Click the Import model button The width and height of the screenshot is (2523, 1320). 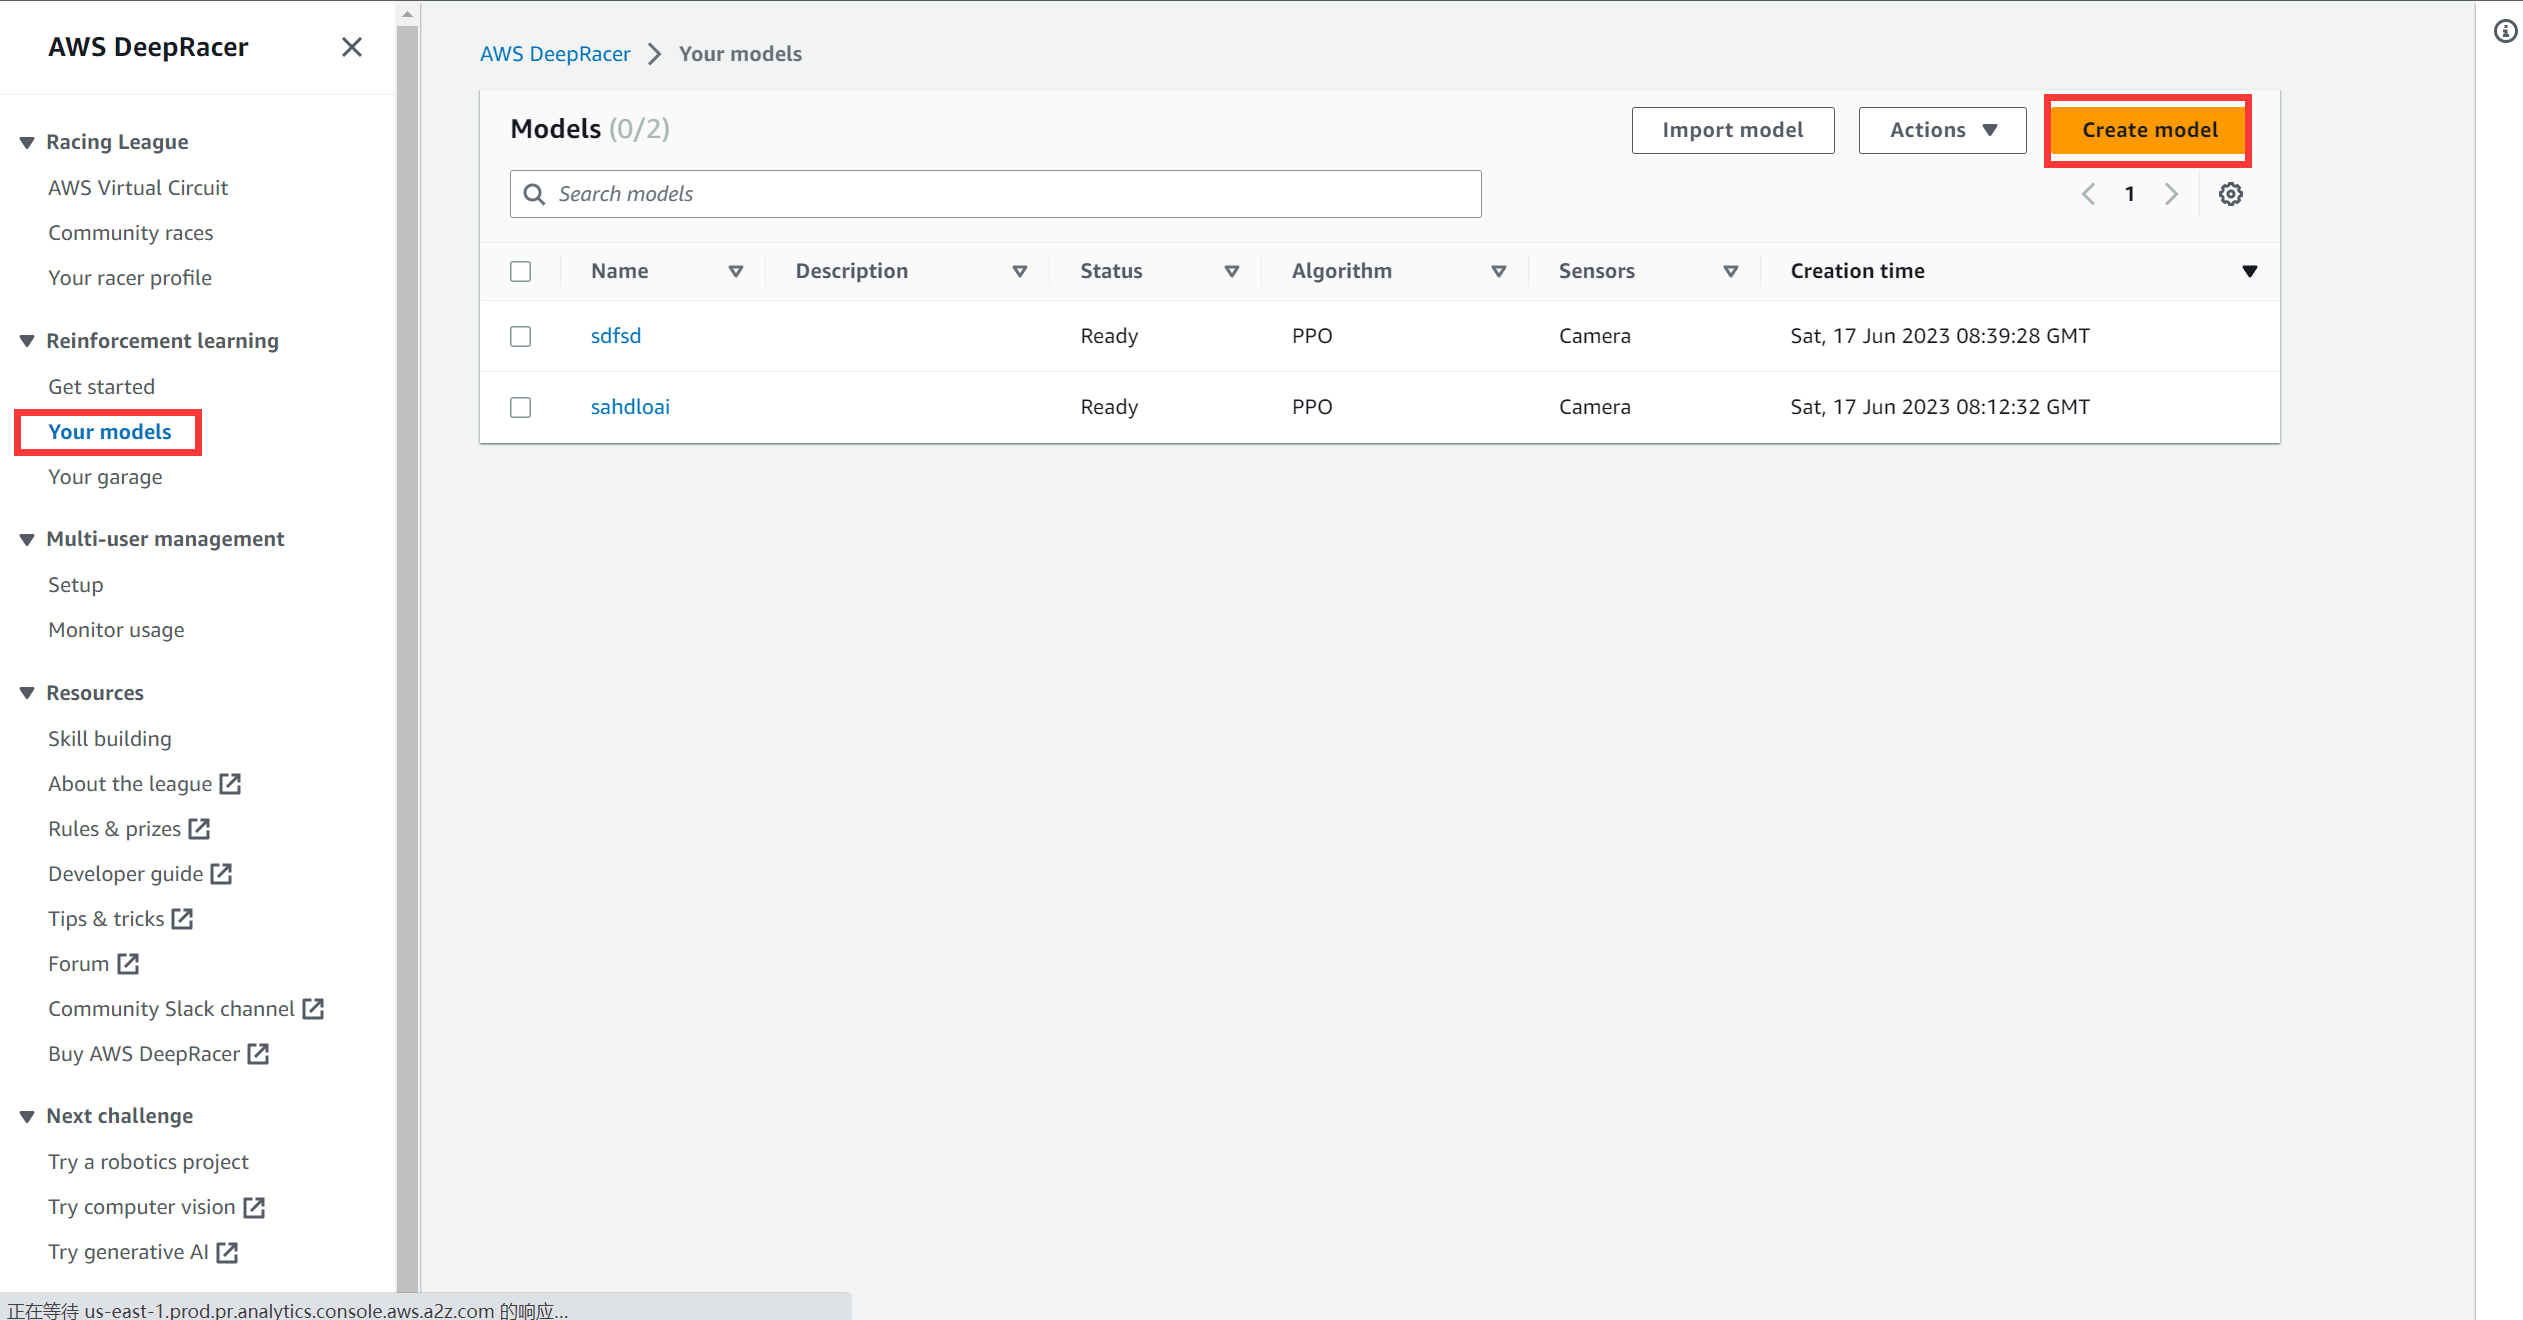click(x=1733, y=130)
